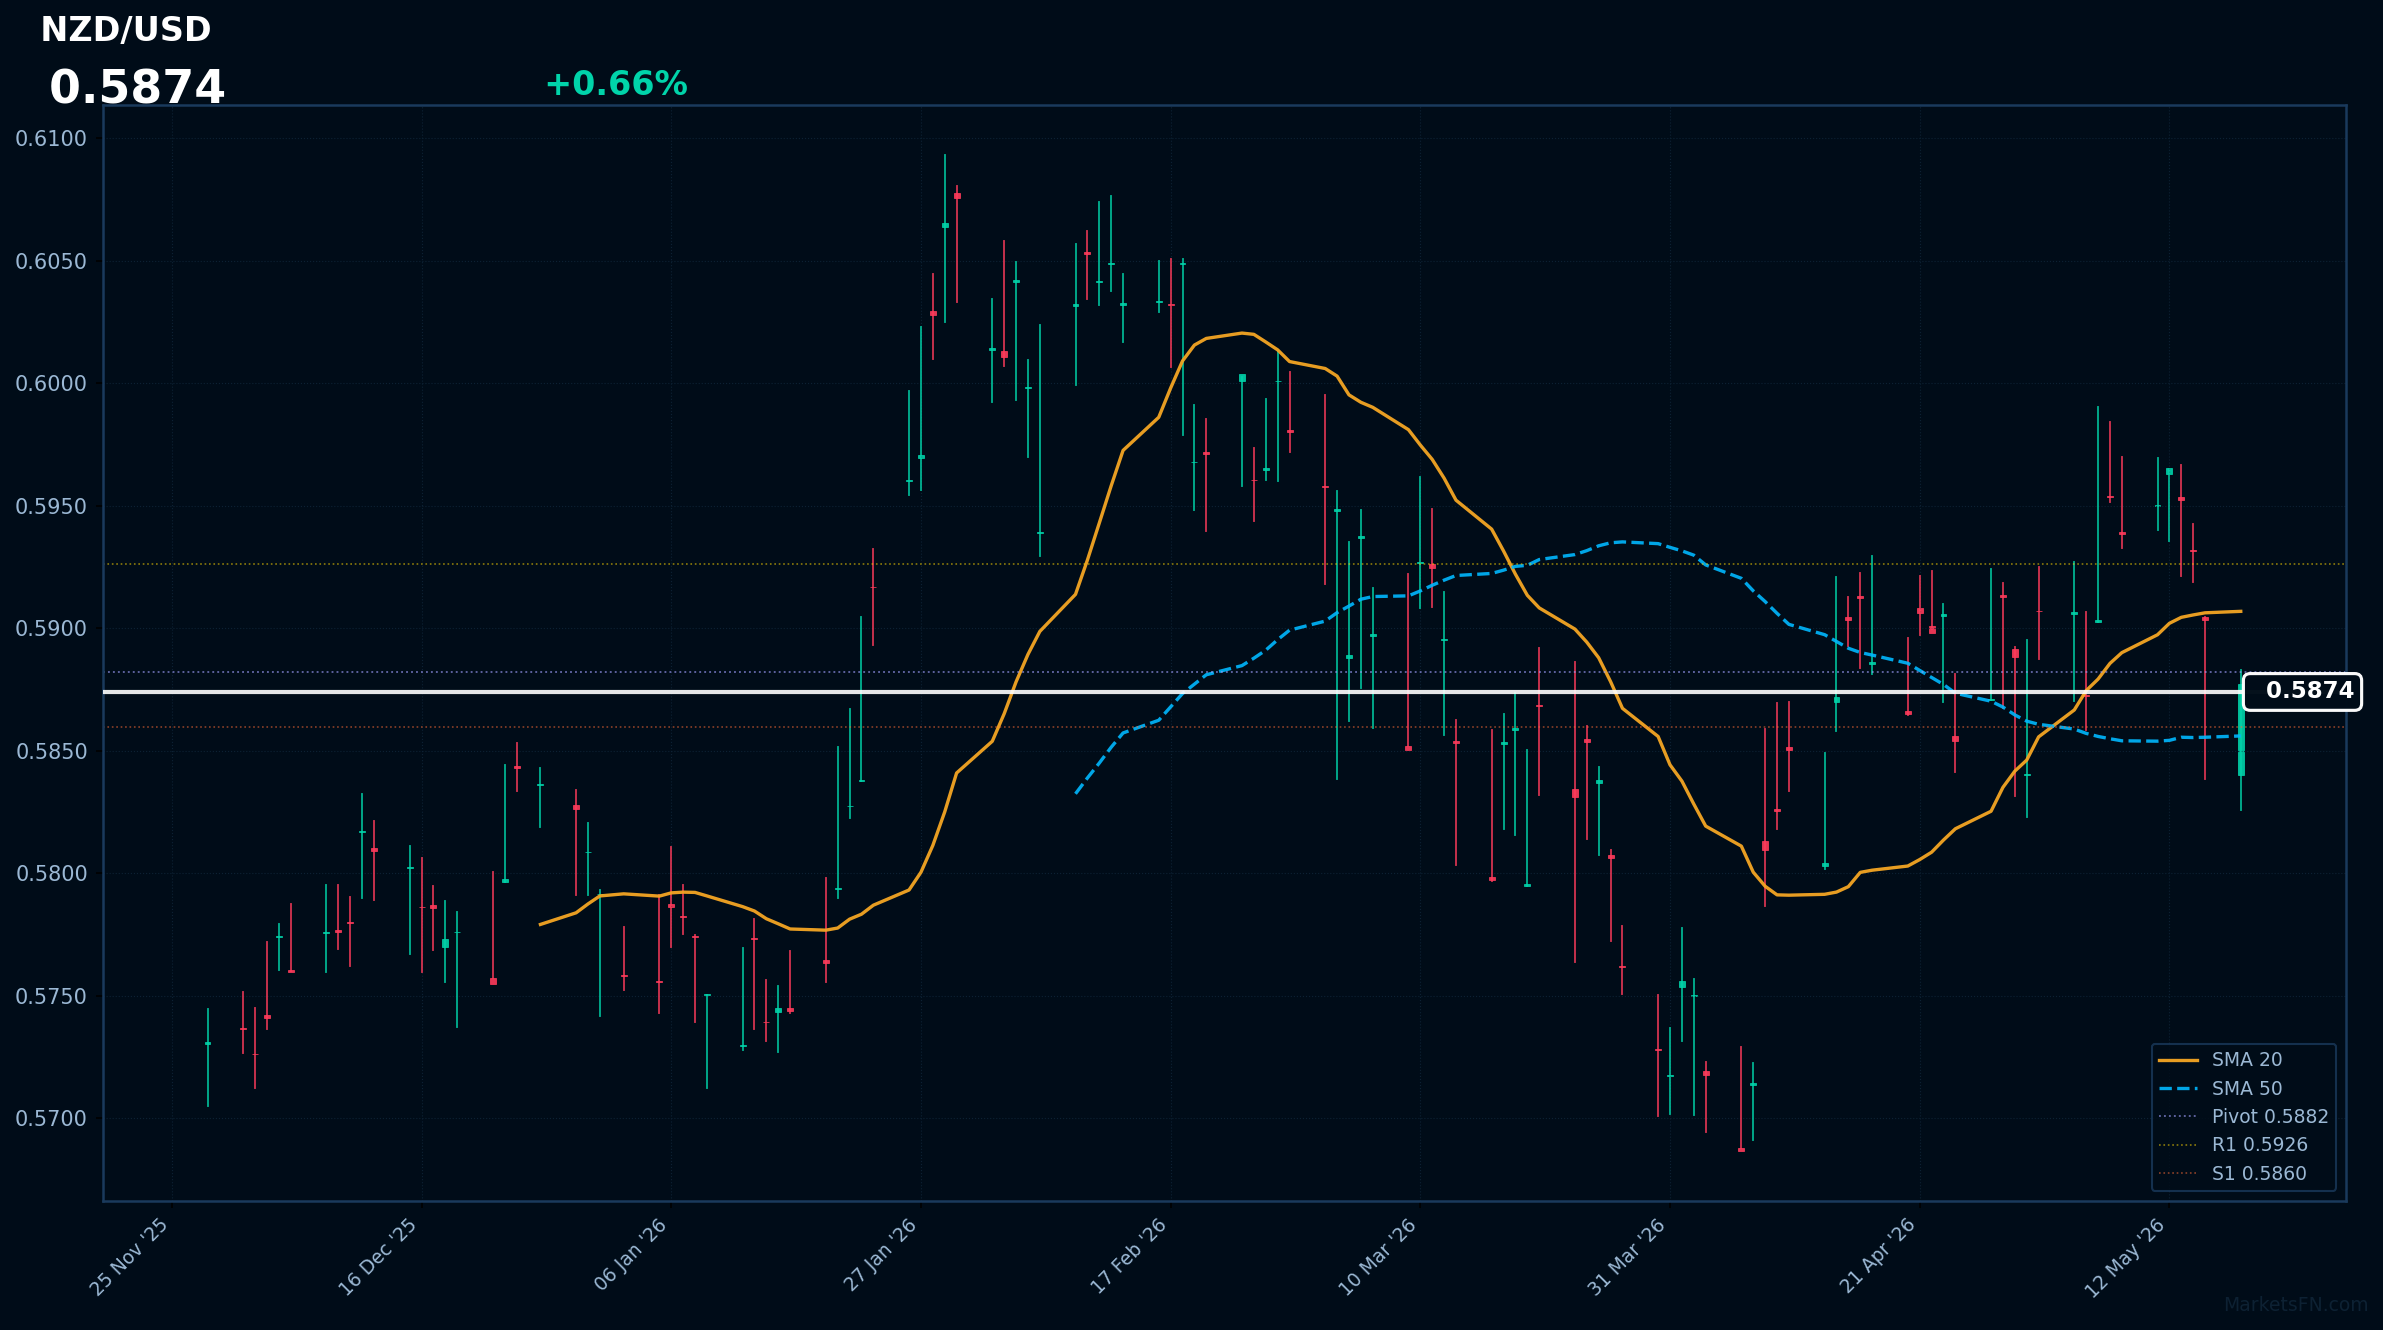
Task: Select the SMA 50 legend entry
Action: 2220,1088
